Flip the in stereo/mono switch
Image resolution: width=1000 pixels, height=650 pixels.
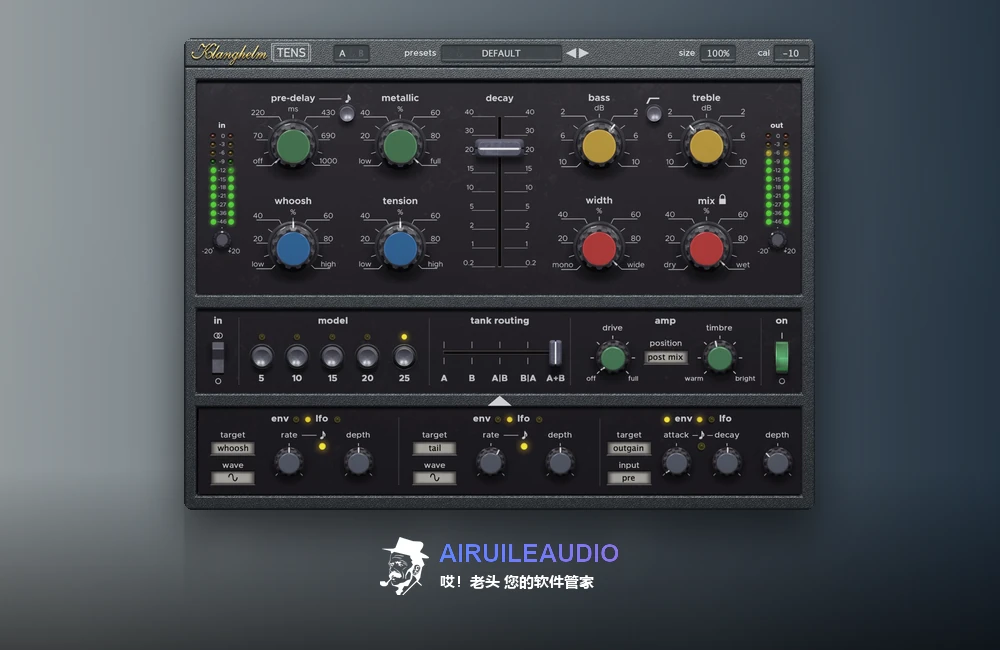pyautogui.click(x=218, y=357)
